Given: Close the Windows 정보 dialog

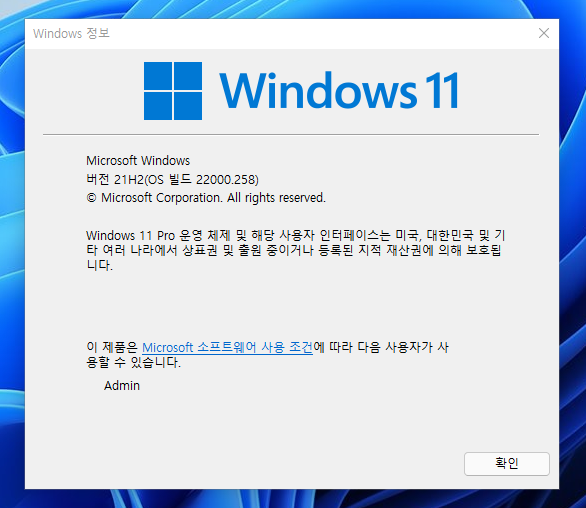Looking at the screenshot, I should (544, 33).
